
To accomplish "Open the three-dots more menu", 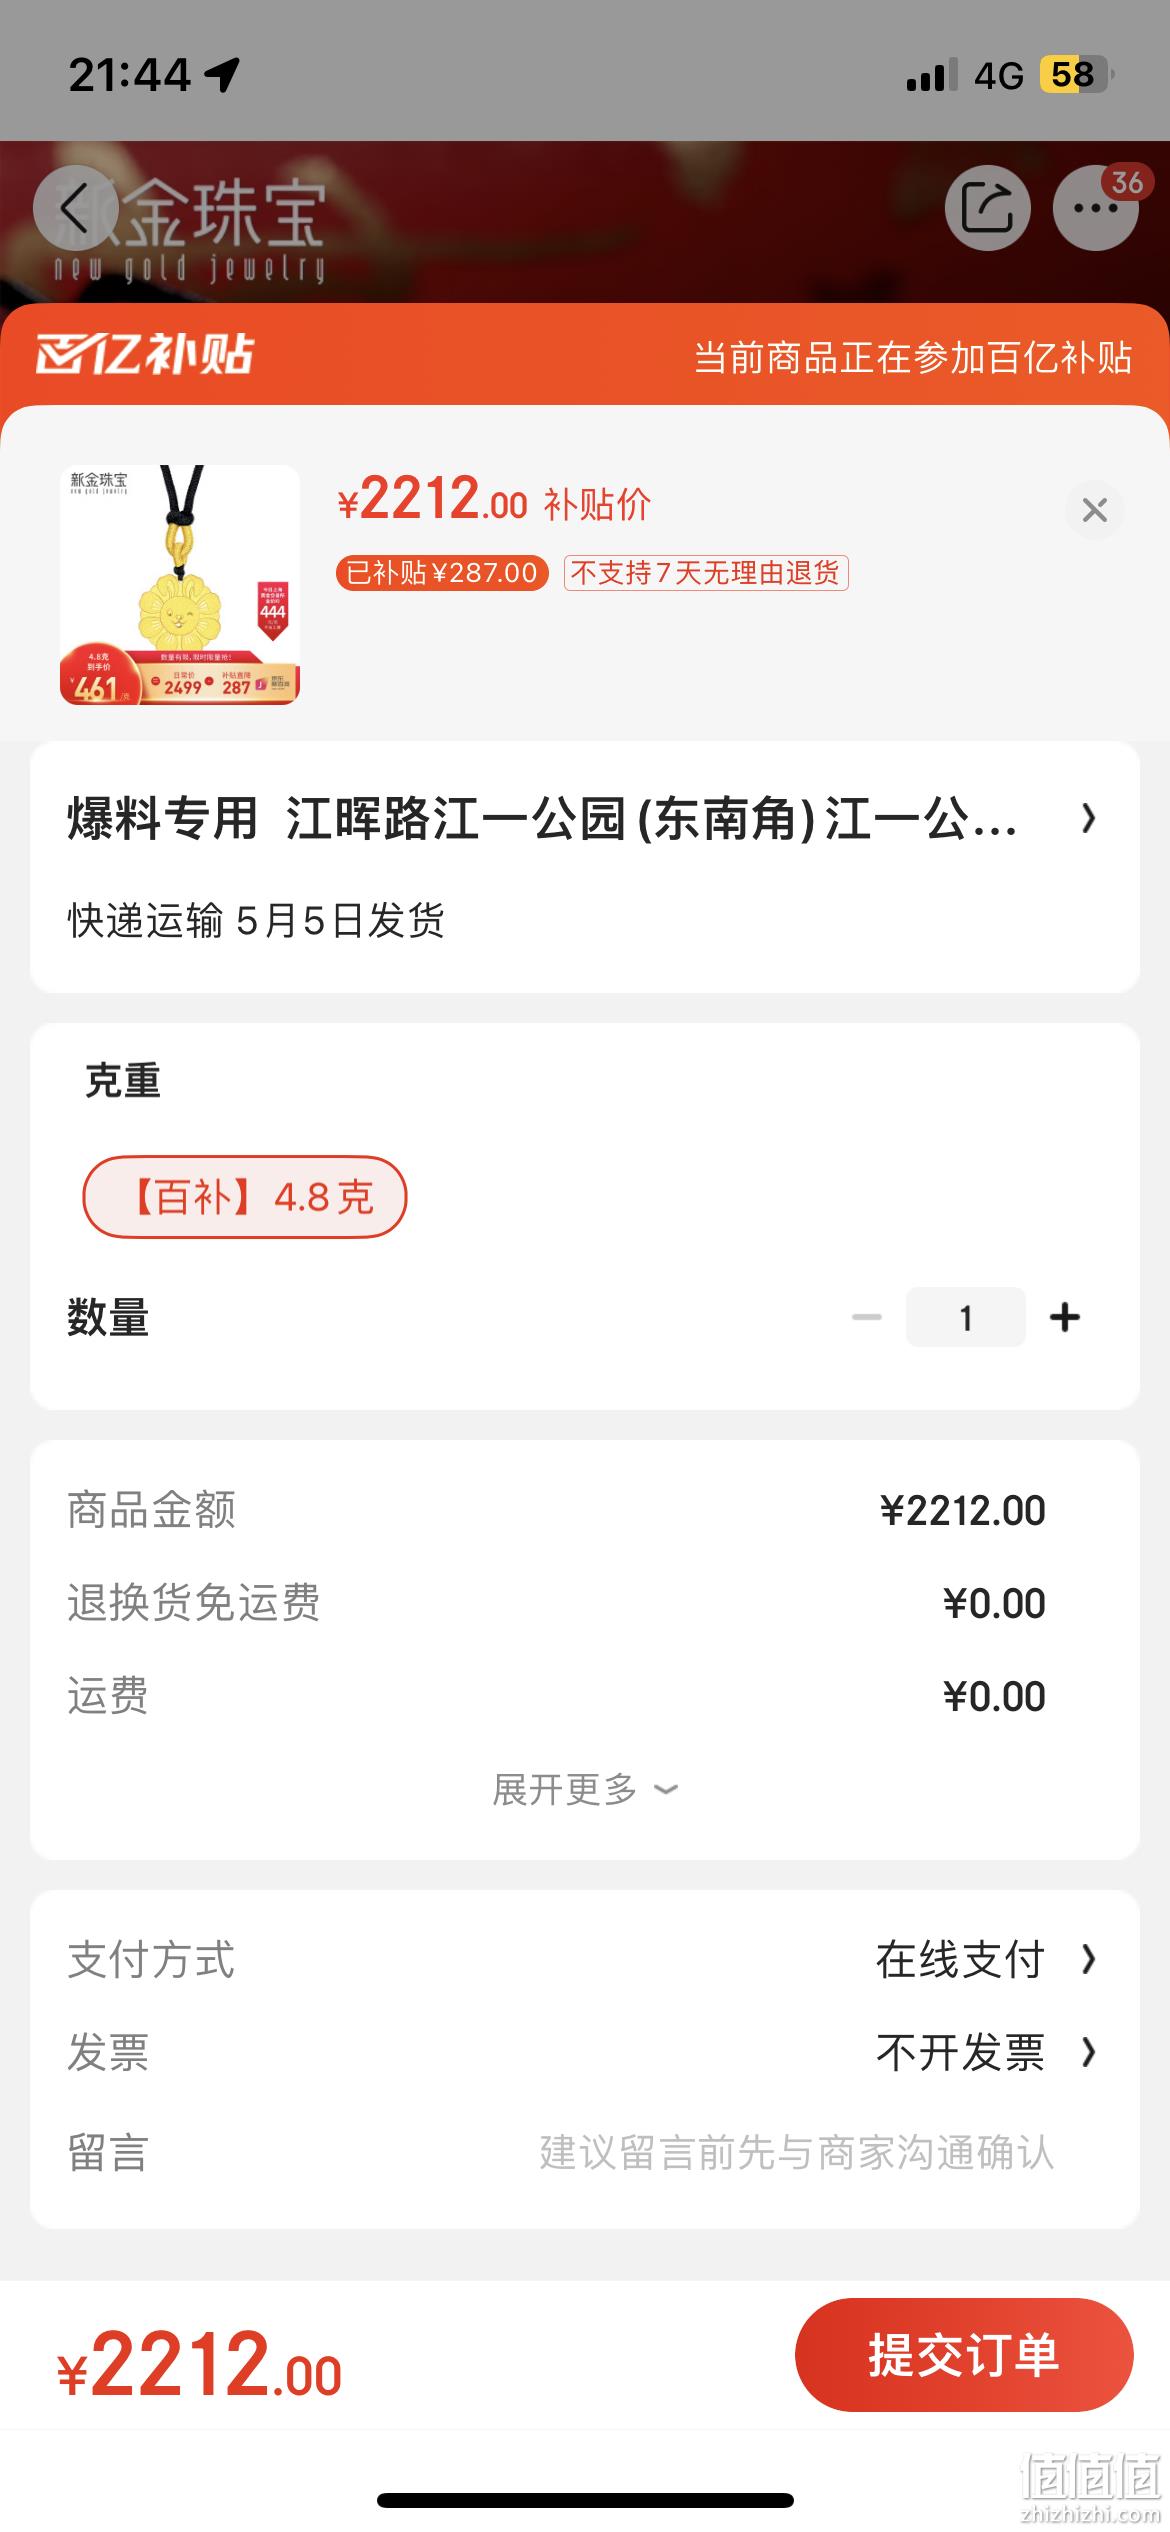I will pyautogui.click(x=1096, y=208).
